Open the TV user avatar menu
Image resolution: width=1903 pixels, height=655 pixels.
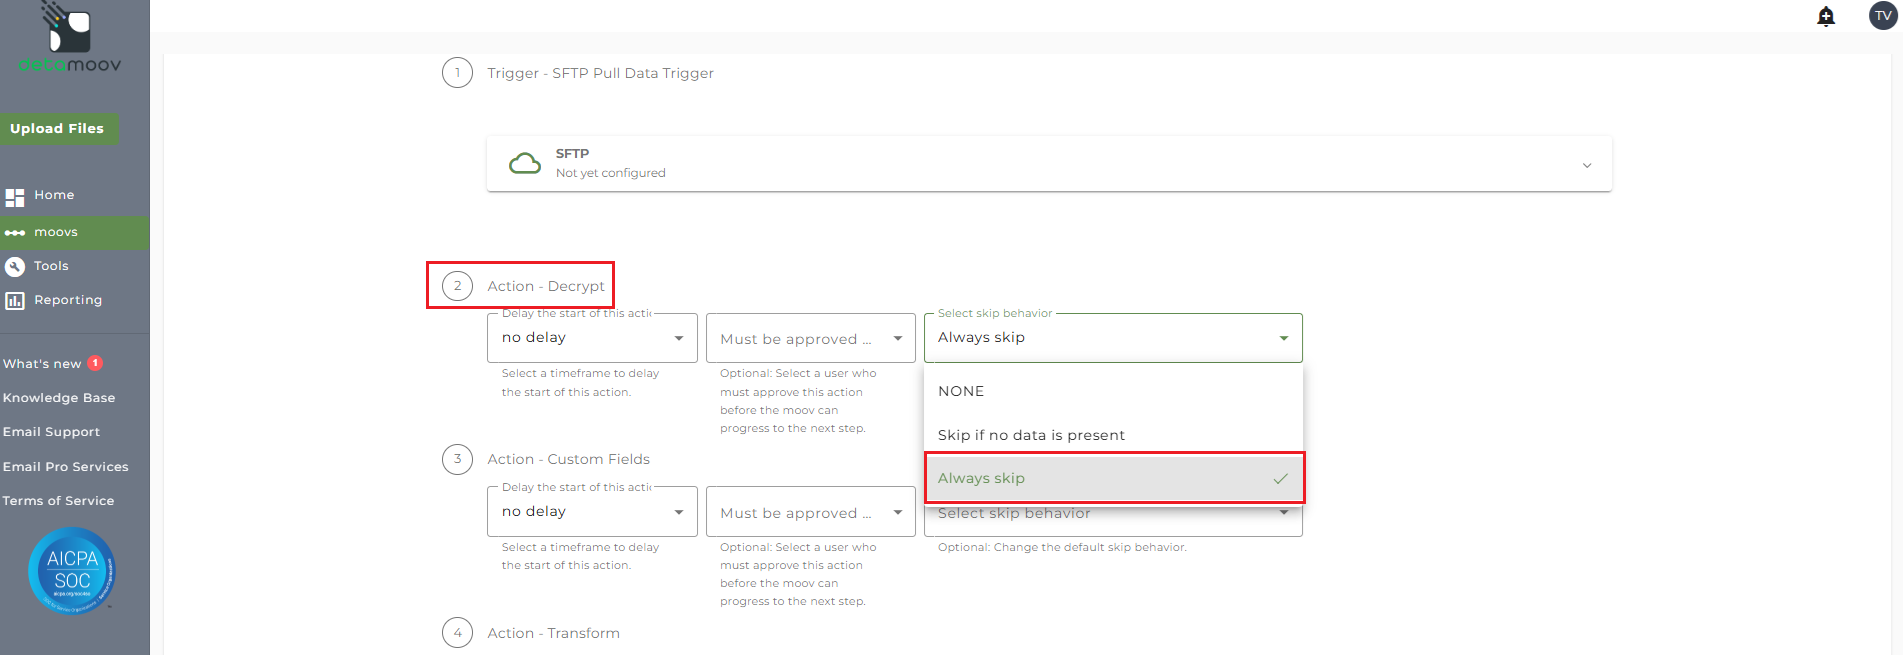(x=1883, y=16)
